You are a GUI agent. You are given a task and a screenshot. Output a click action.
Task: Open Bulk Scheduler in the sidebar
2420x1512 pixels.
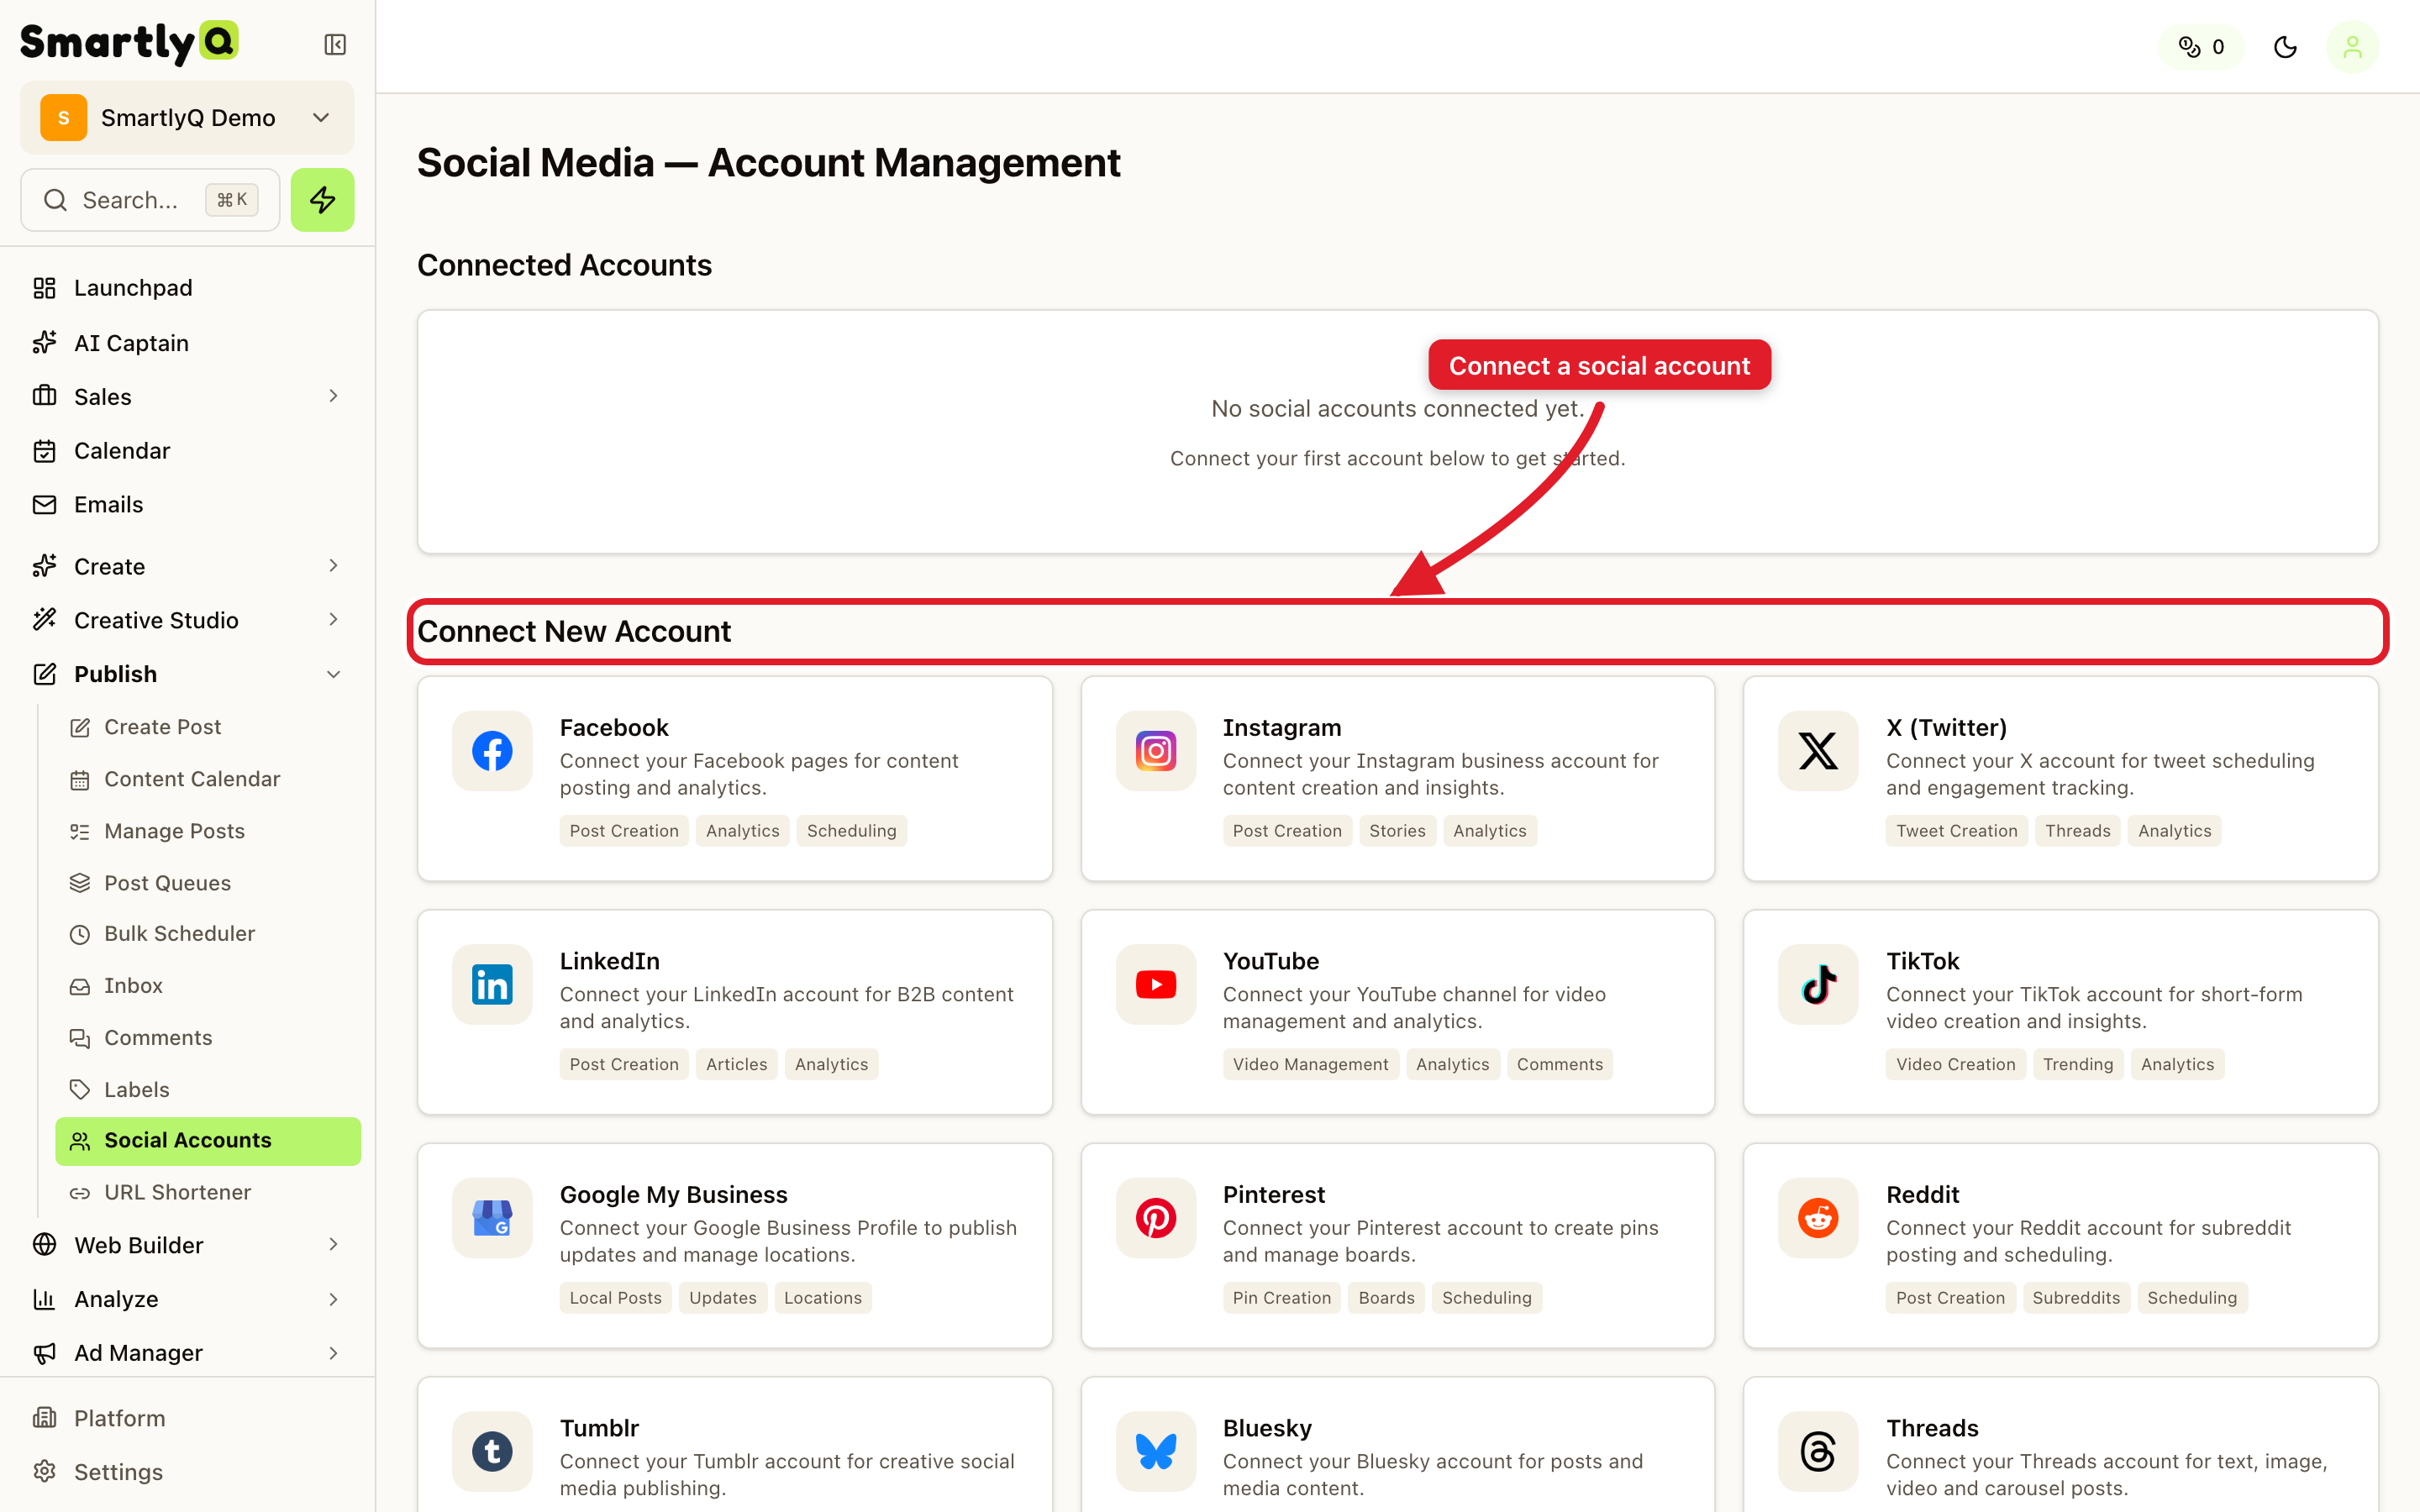click(x=179, y=934)
